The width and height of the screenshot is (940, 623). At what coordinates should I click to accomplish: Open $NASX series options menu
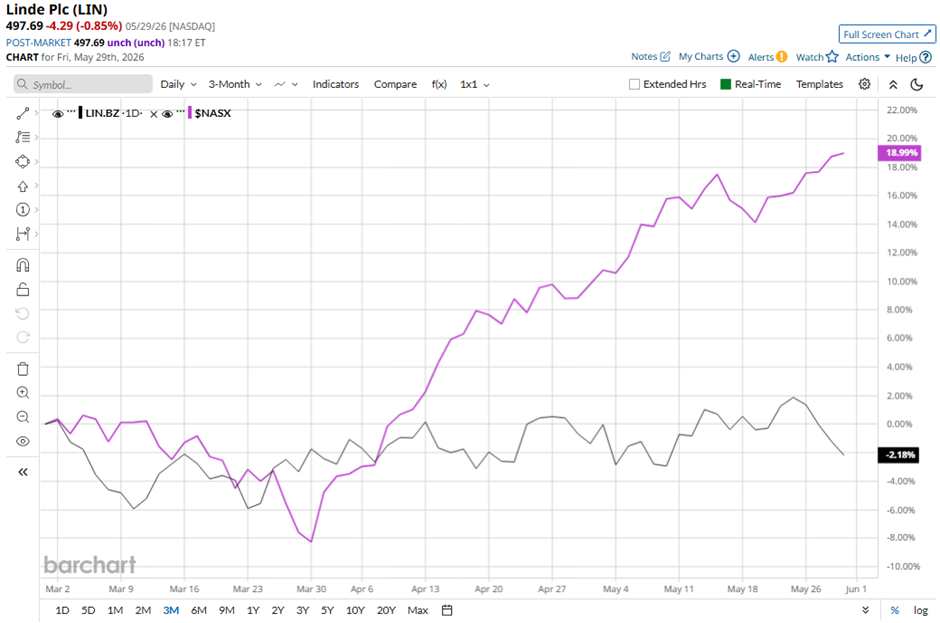pos(180,112)
